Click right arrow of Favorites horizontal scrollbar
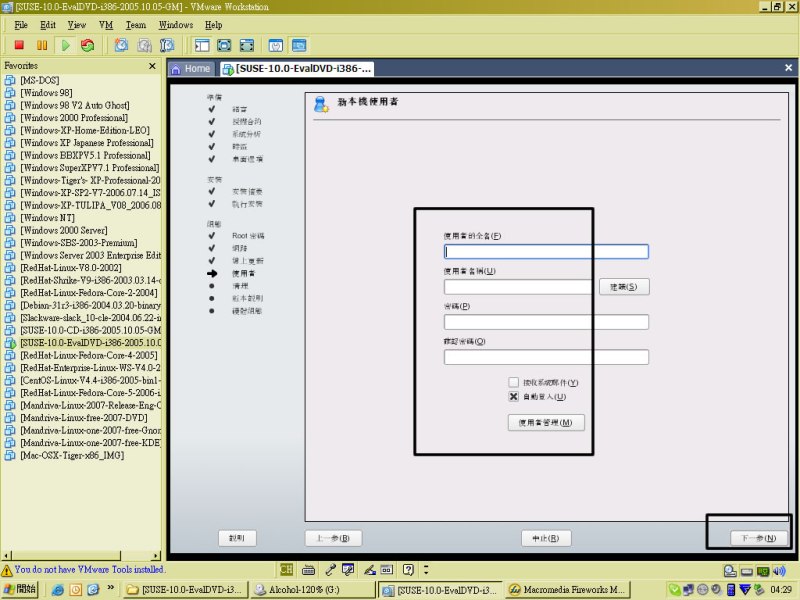Image resolution: width=800 pixels, height=600 pixels. [x=156, y=556]
